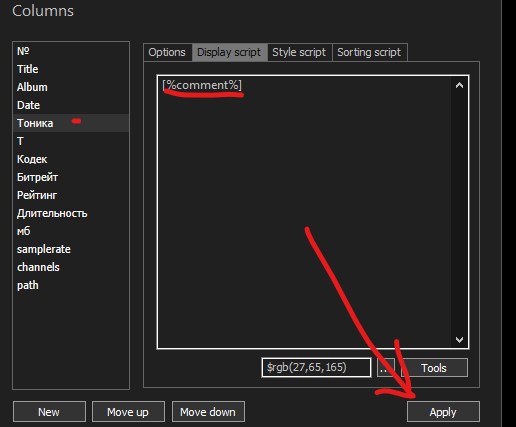516x427 pixels.
Task: Click inside the [%comment%] script text area
Action: coord(305,212)
